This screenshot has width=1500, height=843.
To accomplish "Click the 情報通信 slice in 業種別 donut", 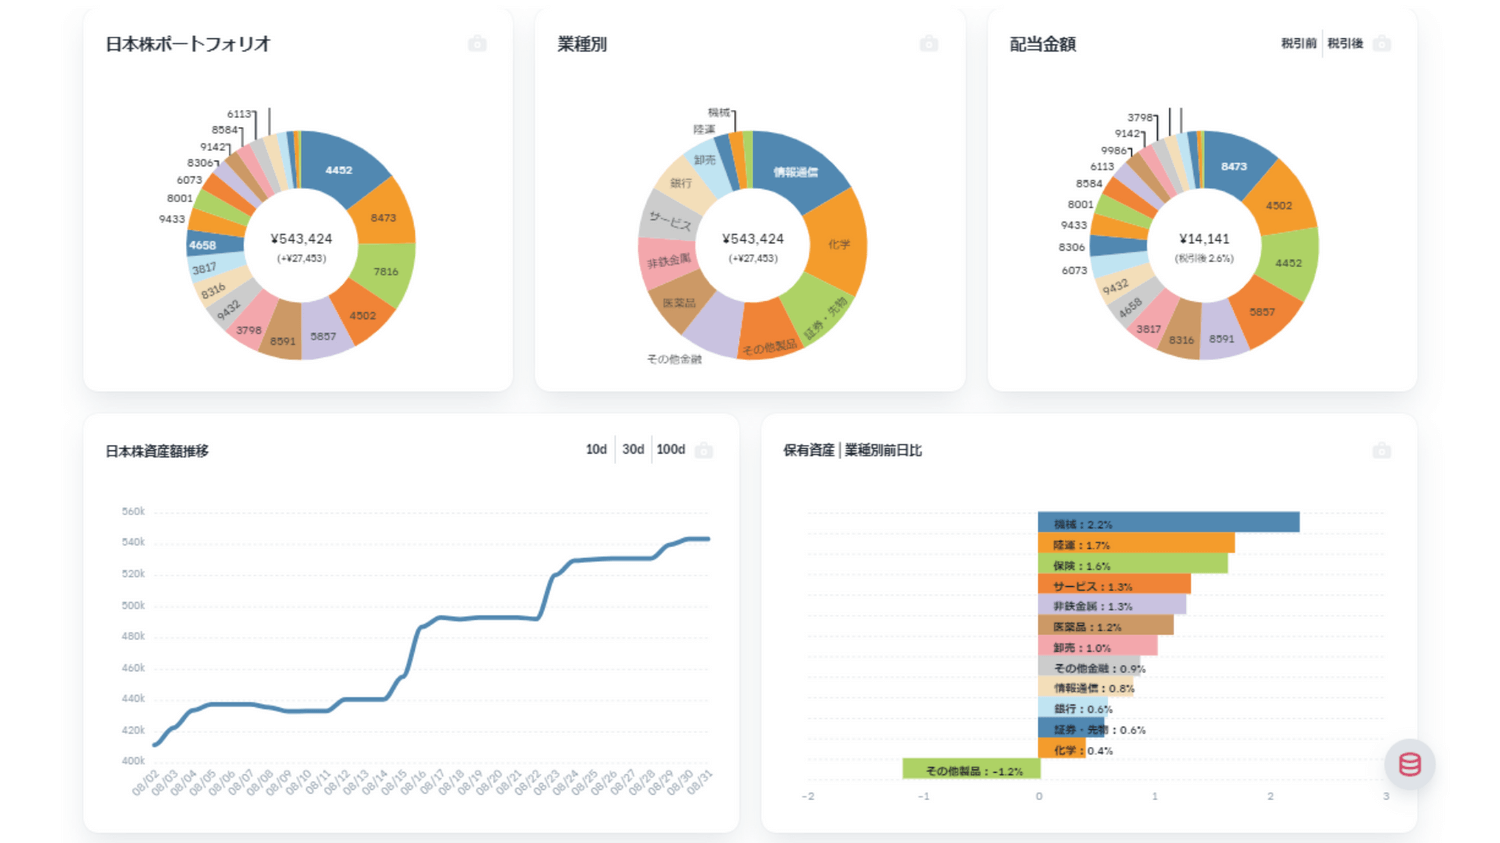I will click(x=796, y=171).
